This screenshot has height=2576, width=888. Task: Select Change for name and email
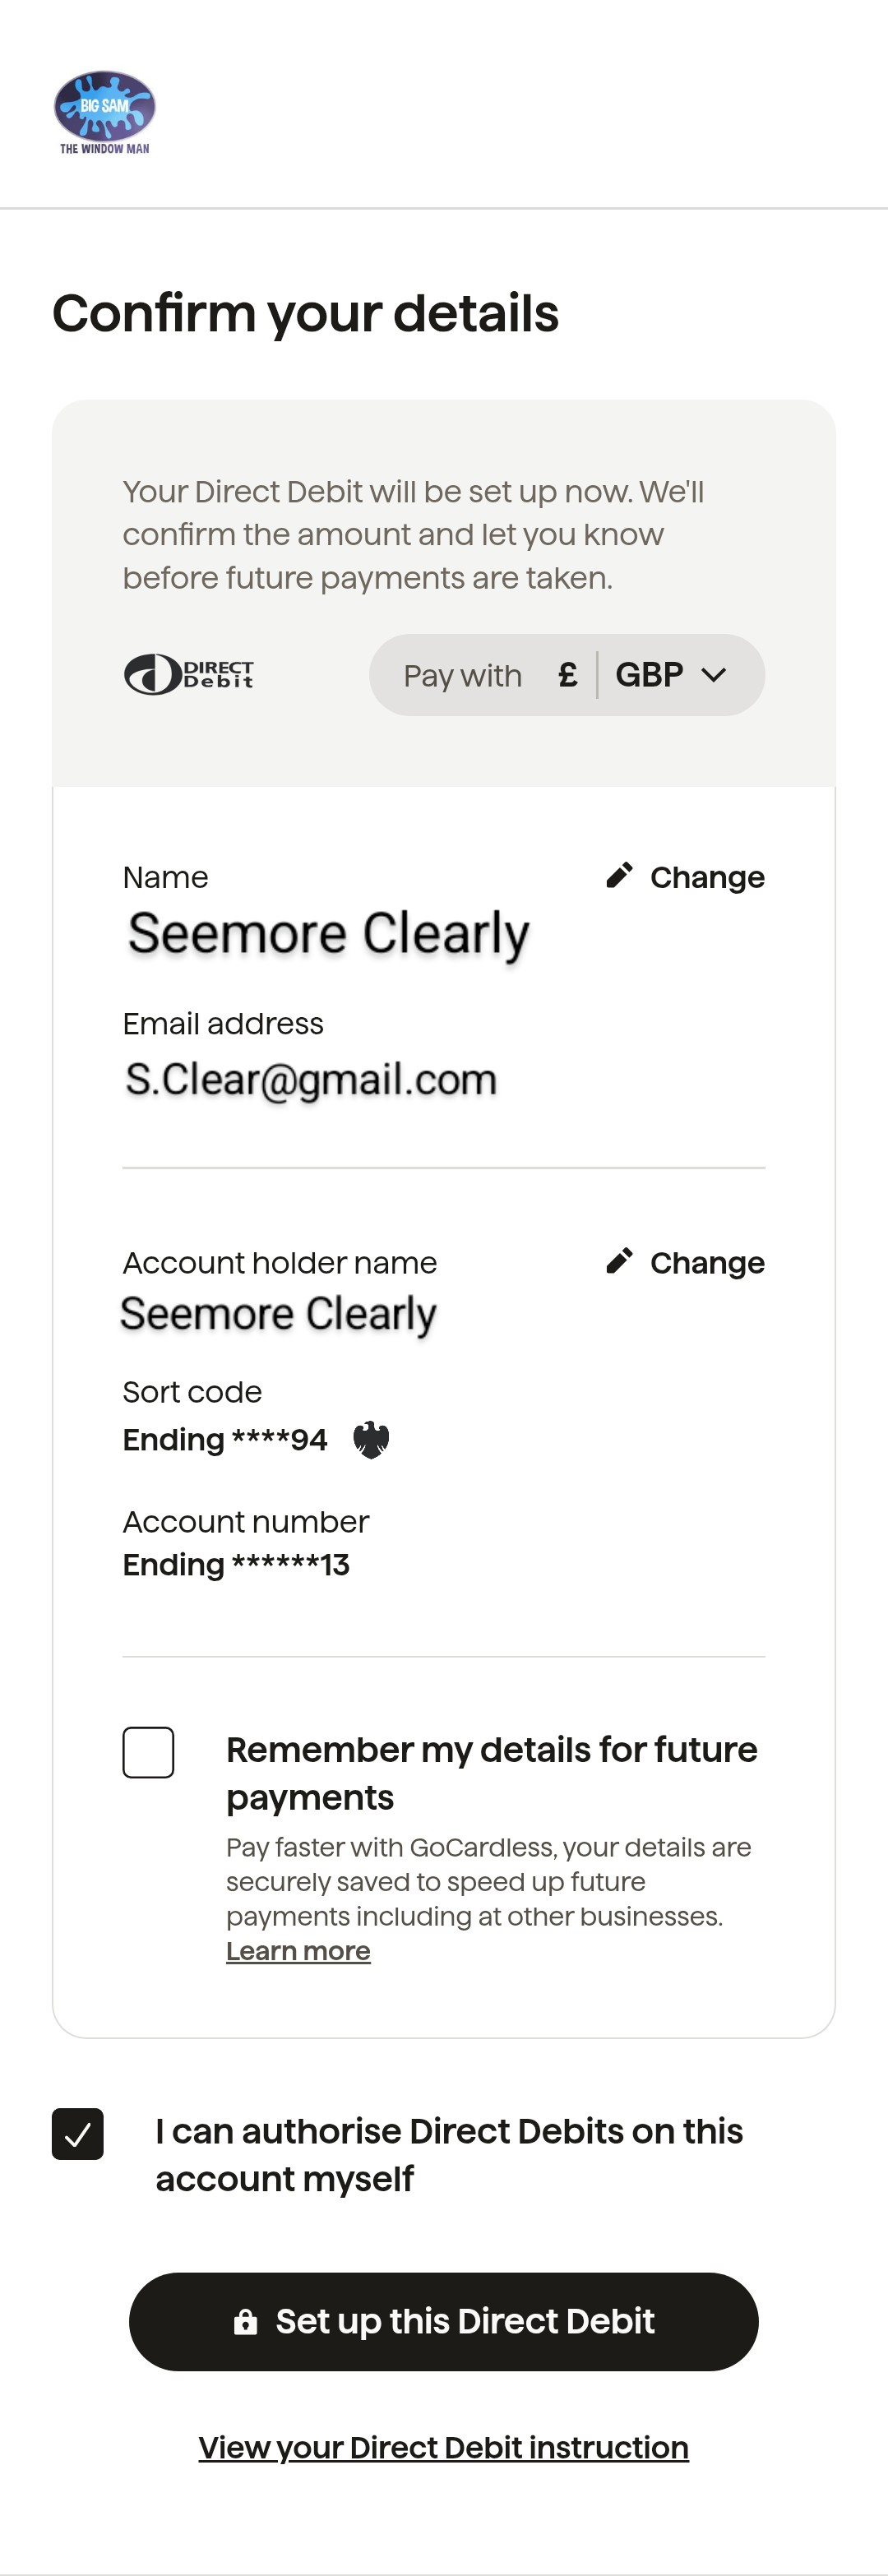(x=686, y=877)
